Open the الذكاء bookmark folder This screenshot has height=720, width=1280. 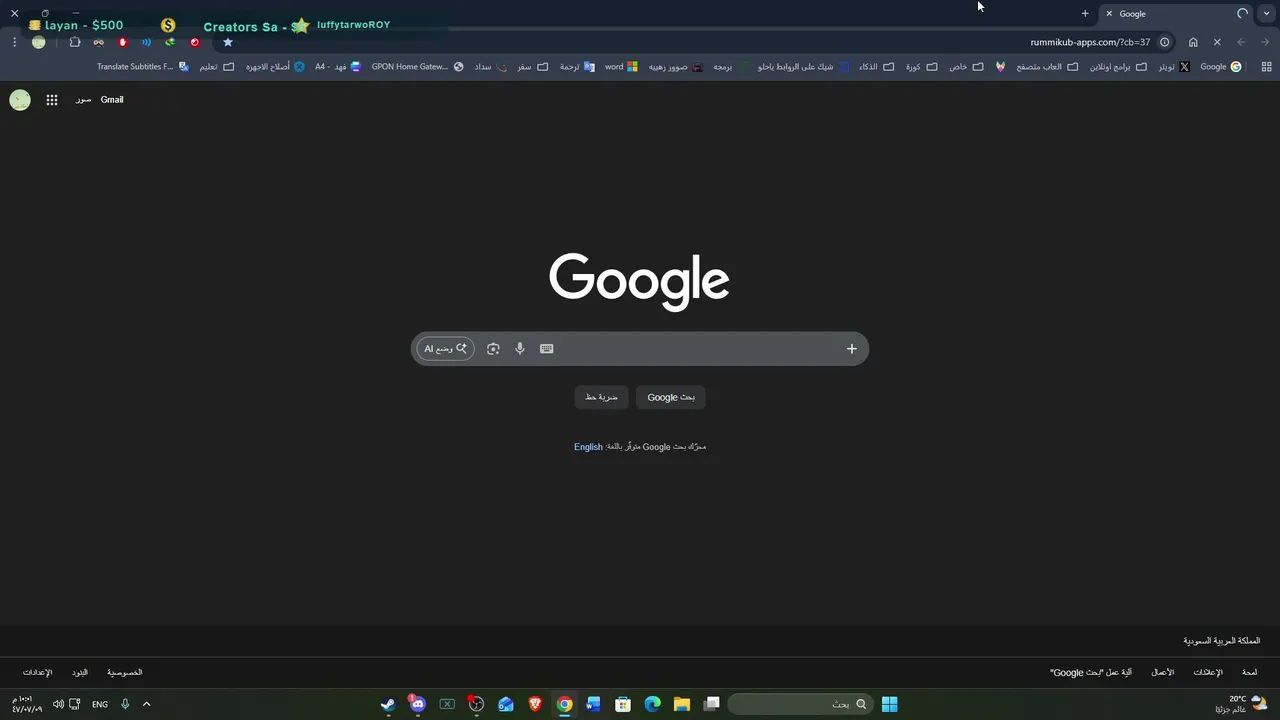click(877, 67)
